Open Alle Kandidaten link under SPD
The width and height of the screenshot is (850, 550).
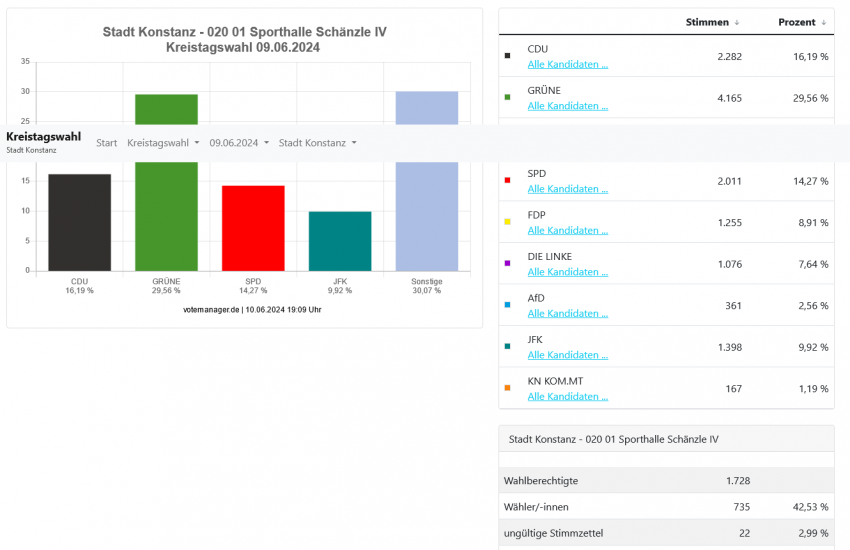point(567,189)
